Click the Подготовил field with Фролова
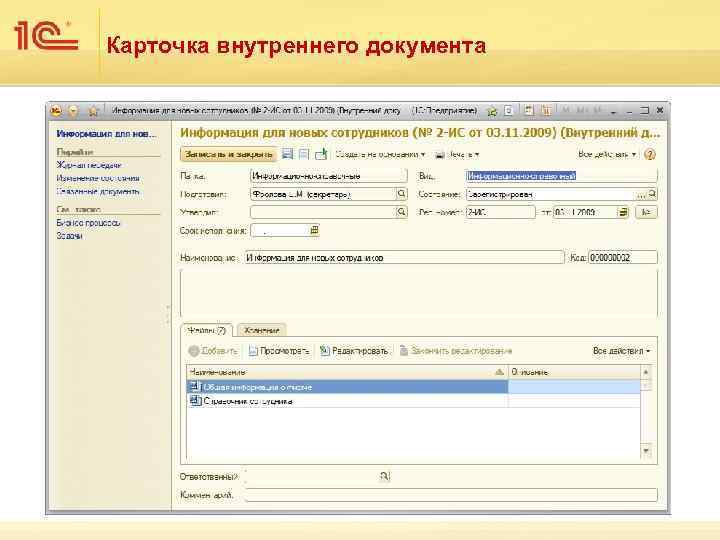 323,194
